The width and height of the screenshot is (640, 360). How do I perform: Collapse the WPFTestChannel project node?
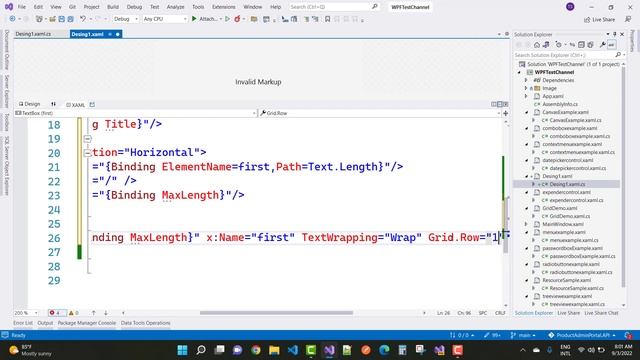[x=519, y=72]
